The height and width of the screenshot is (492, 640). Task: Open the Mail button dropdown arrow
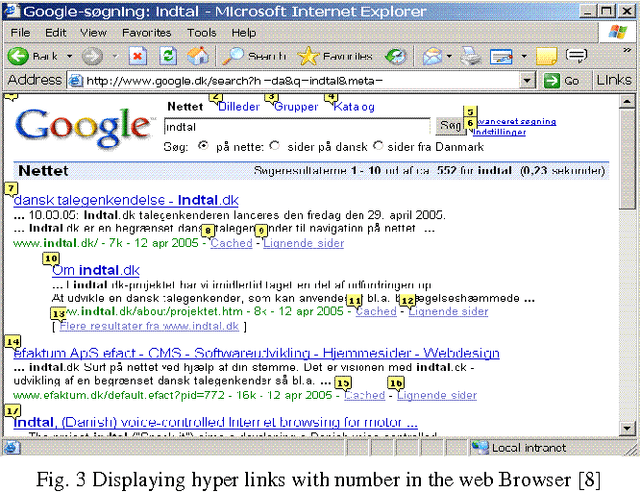[449, 56]
